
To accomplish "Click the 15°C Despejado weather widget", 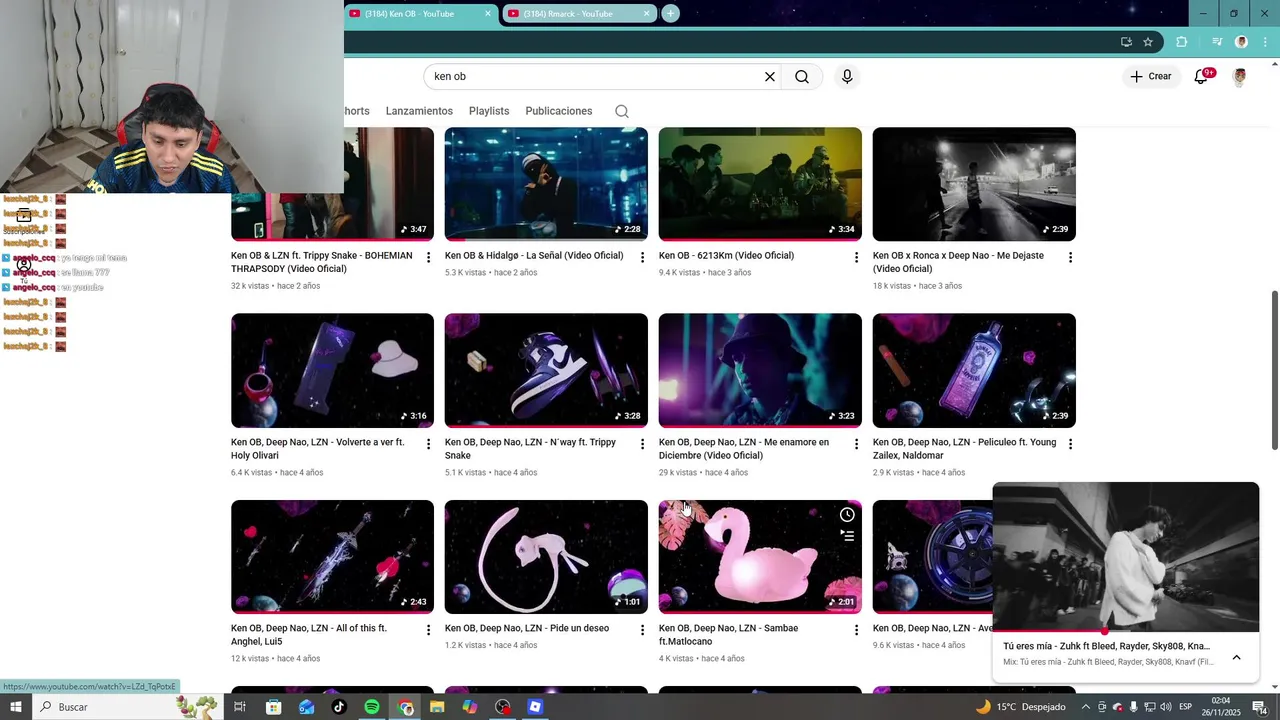I will [1020, 707].
